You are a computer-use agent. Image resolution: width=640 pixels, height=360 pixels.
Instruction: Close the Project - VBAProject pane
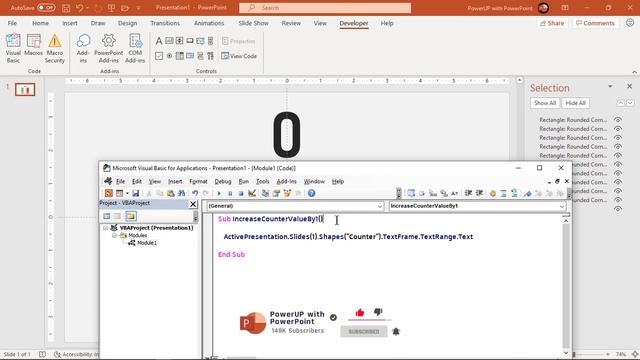coord(193,204)
